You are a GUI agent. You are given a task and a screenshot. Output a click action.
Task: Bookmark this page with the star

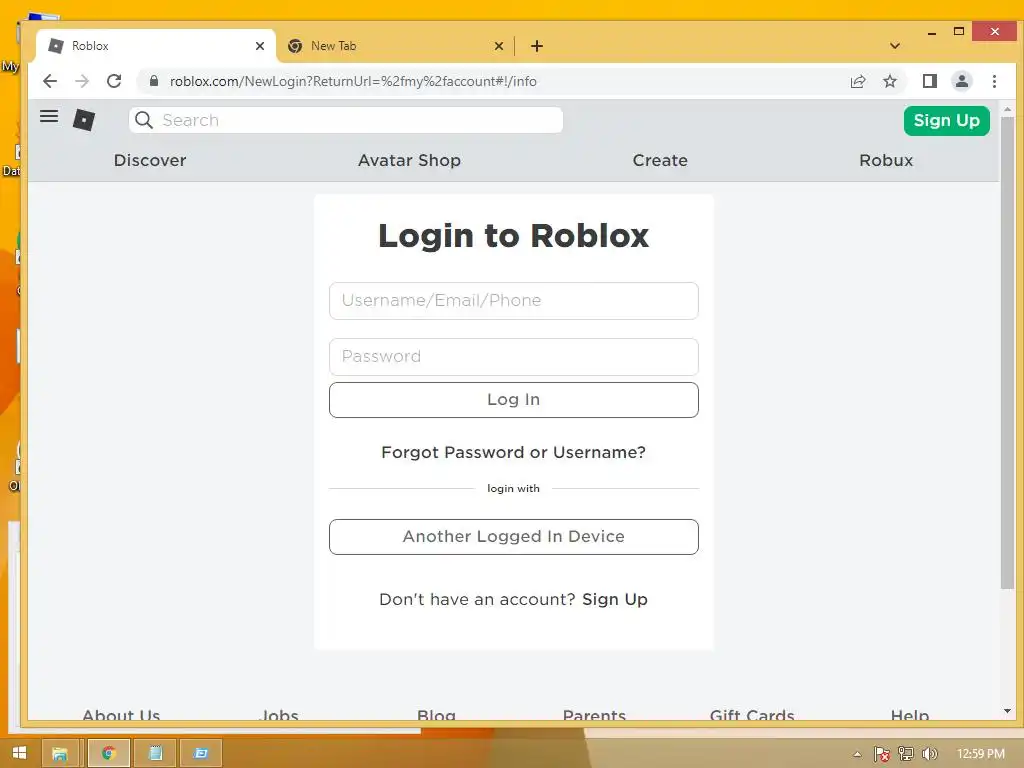pos(889,81)
